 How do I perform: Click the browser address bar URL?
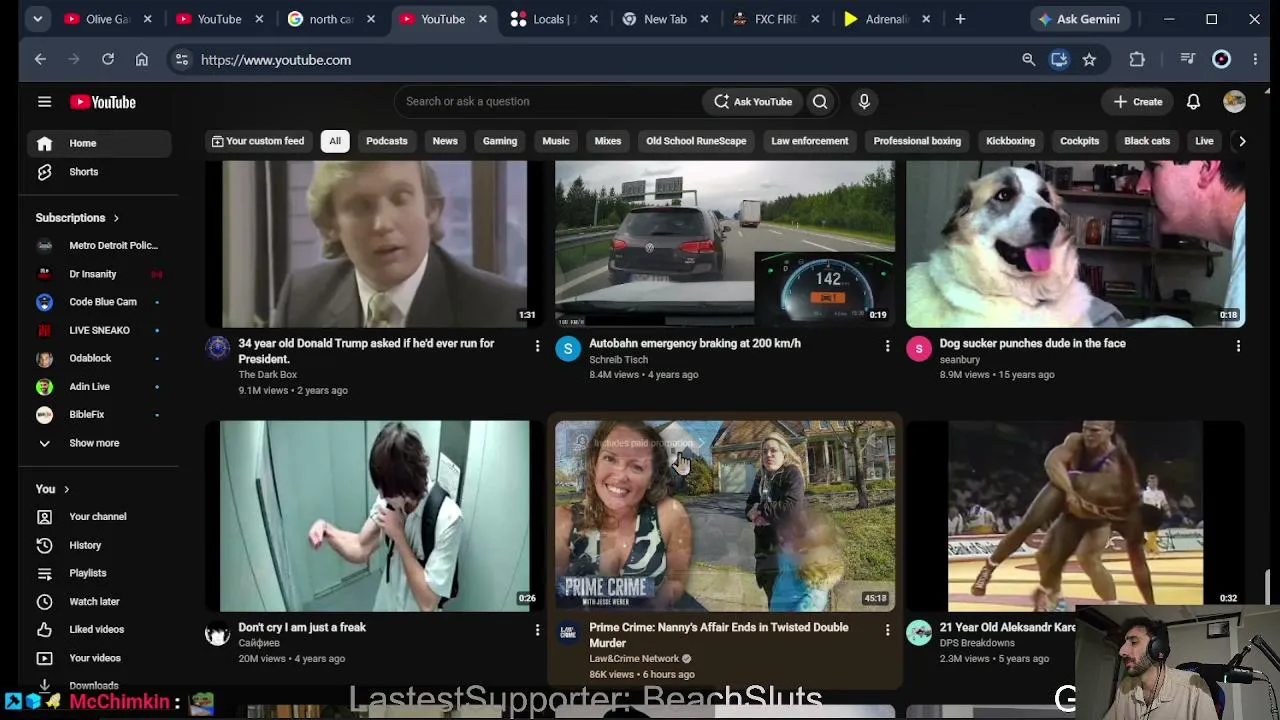click(x=276, y=60)
